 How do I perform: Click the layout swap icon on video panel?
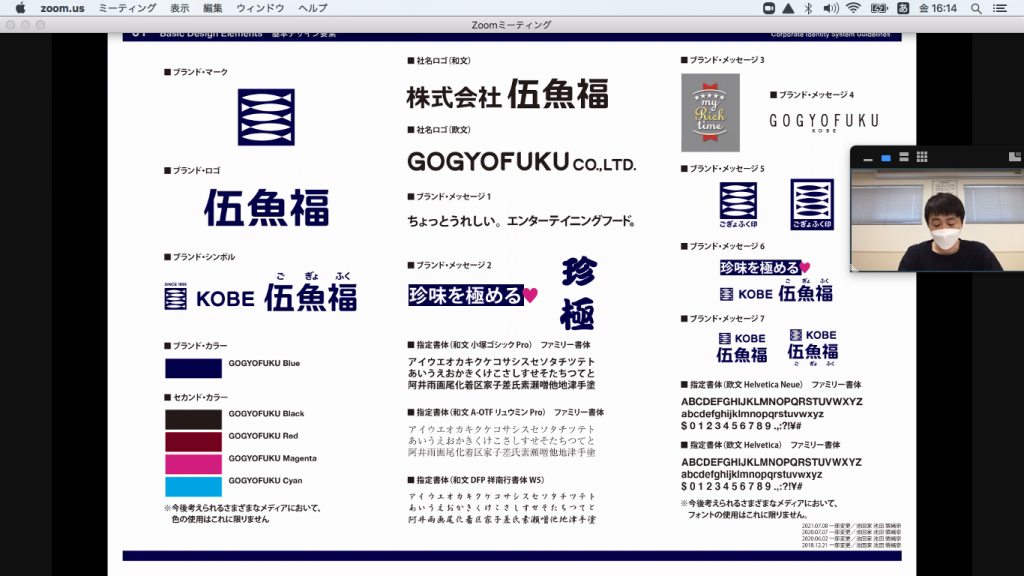coord(1015,157)
